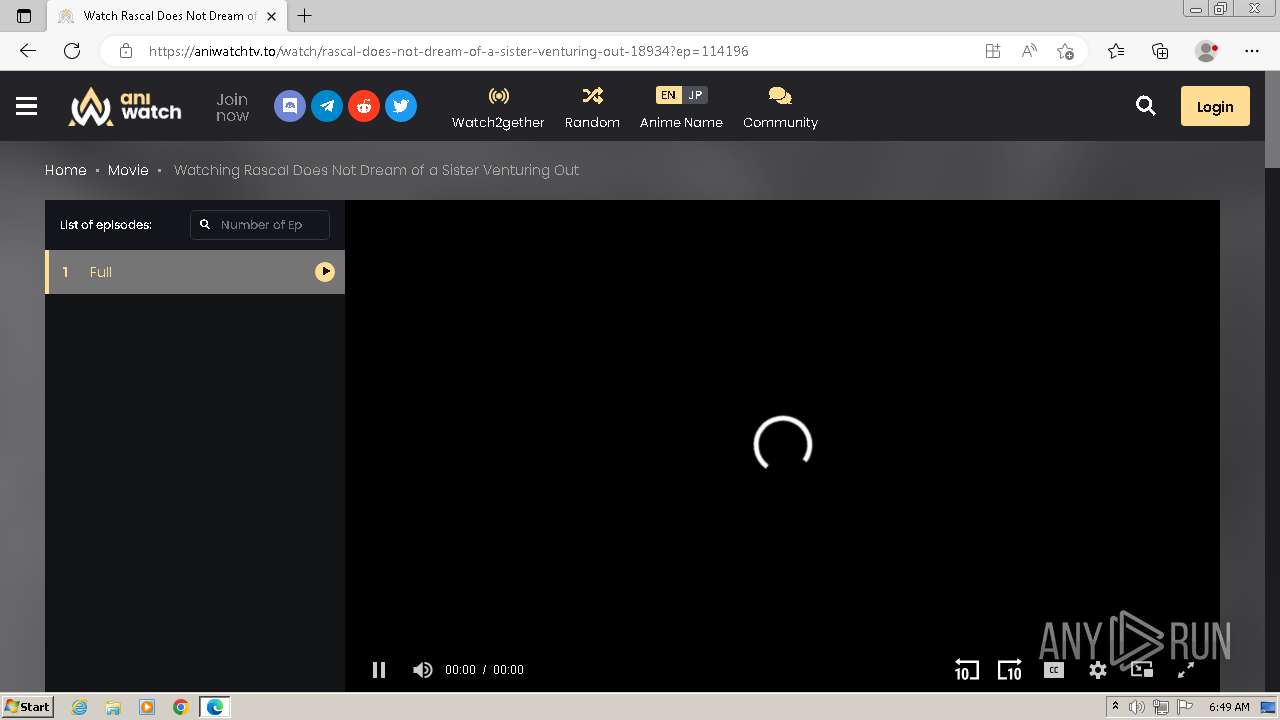Select episode 1 Full
The width and height of the screenshot is (1280, 720).
(x=195, y=272)
